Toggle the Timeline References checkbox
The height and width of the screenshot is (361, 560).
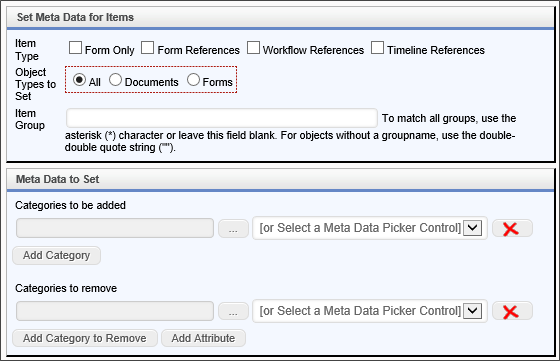(378, 47)
